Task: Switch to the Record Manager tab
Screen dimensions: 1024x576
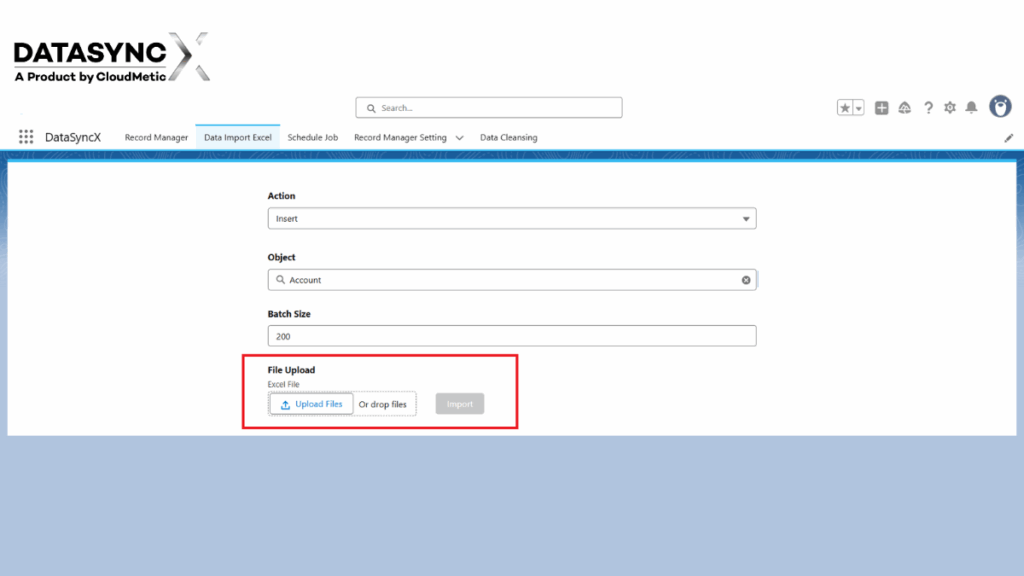Action: coord(156,138)
